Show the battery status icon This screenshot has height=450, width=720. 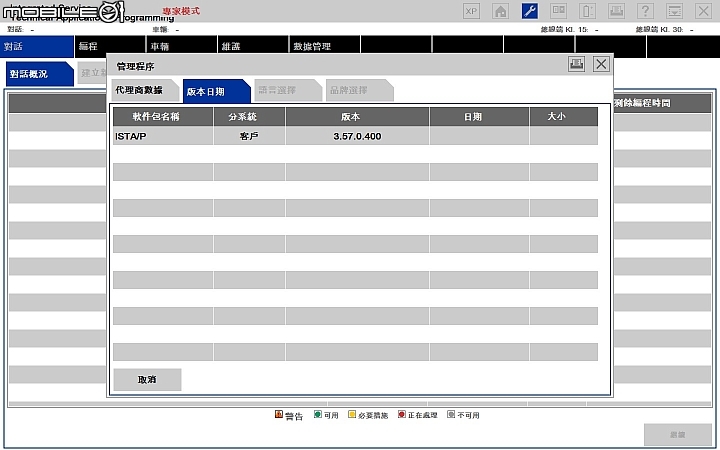pos(587,11)
